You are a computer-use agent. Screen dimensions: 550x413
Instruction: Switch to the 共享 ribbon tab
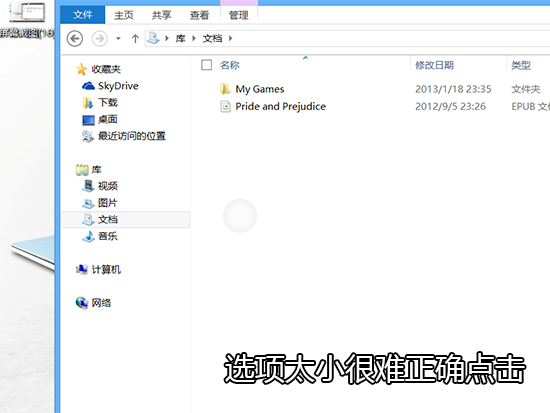click(161, 15)
